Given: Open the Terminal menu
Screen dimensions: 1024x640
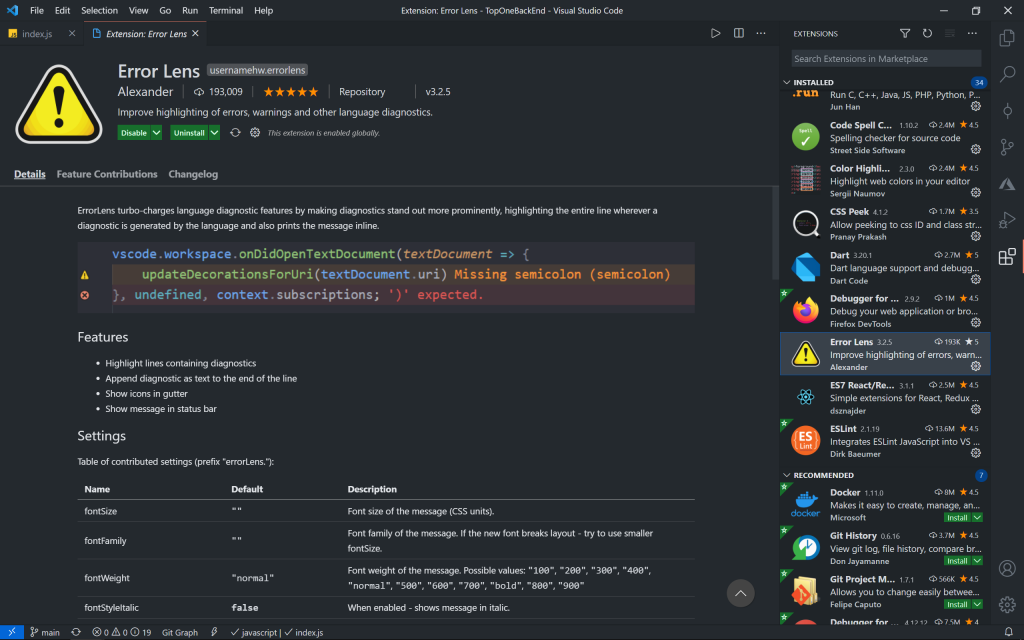Looking at the screenshot, I should pyautogui.click(x=225, y=10).
